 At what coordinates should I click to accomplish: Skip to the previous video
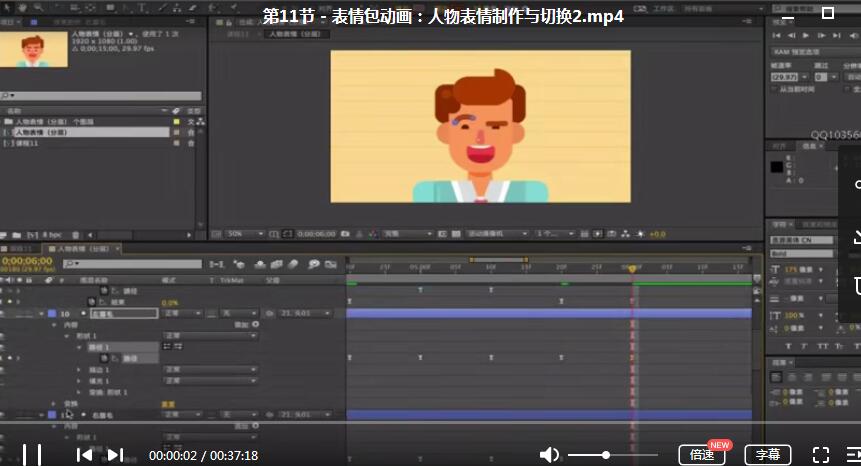(x=85, y=455)
